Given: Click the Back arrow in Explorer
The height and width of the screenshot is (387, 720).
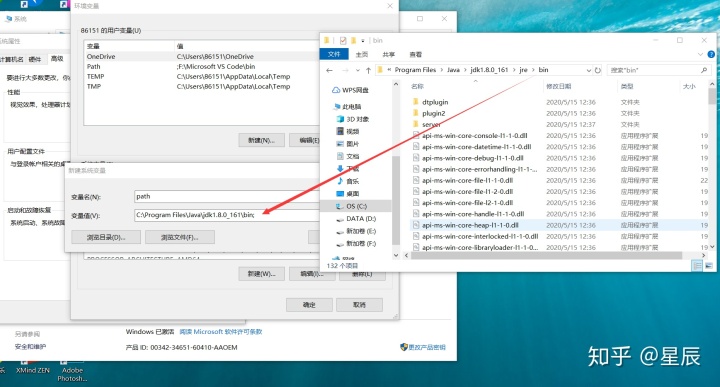Looking at the screenshot, I should (x=329, y=70).
